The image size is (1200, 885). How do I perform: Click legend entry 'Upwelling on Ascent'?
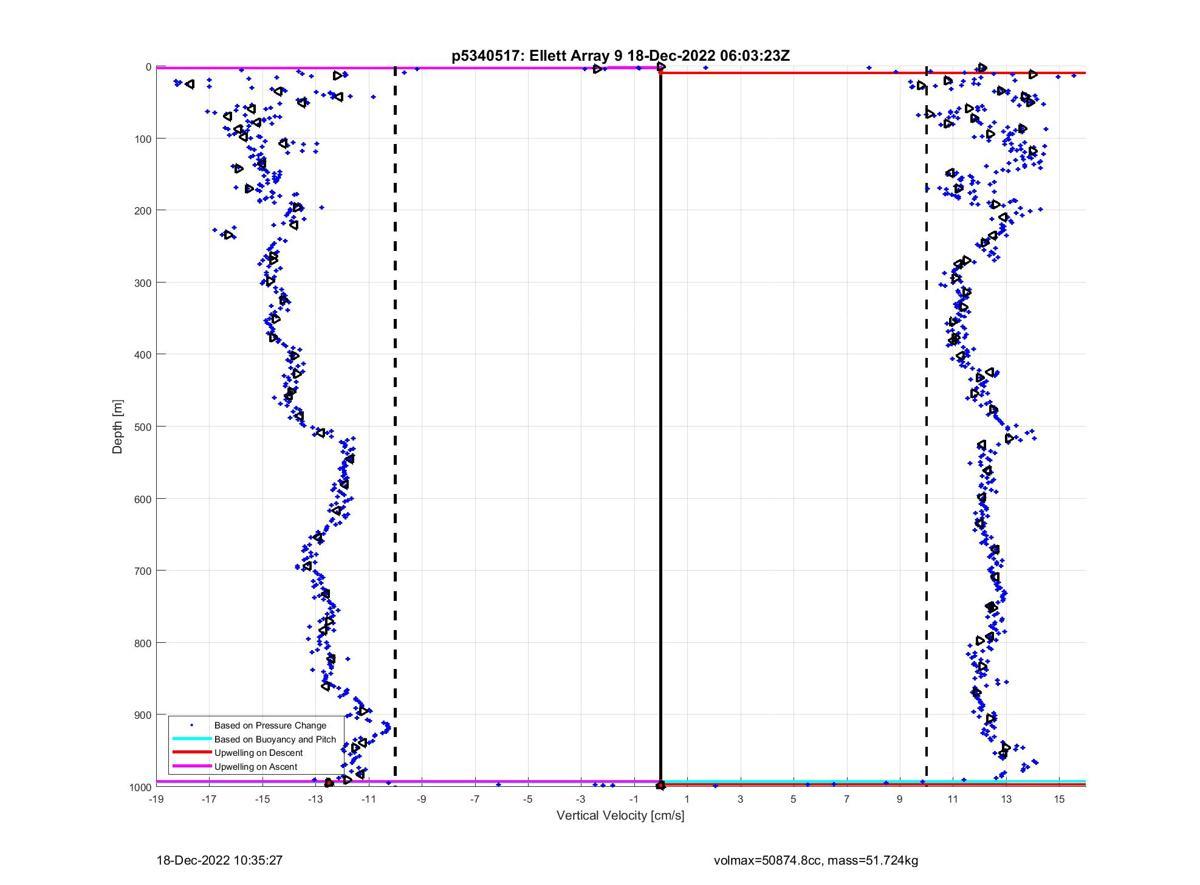pyautogui.click(x=256, y=766)
